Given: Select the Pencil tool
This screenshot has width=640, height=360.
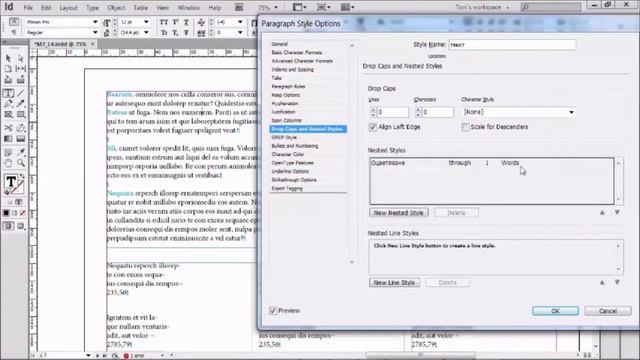Looking at the screenshot, I should click(21, 104).
